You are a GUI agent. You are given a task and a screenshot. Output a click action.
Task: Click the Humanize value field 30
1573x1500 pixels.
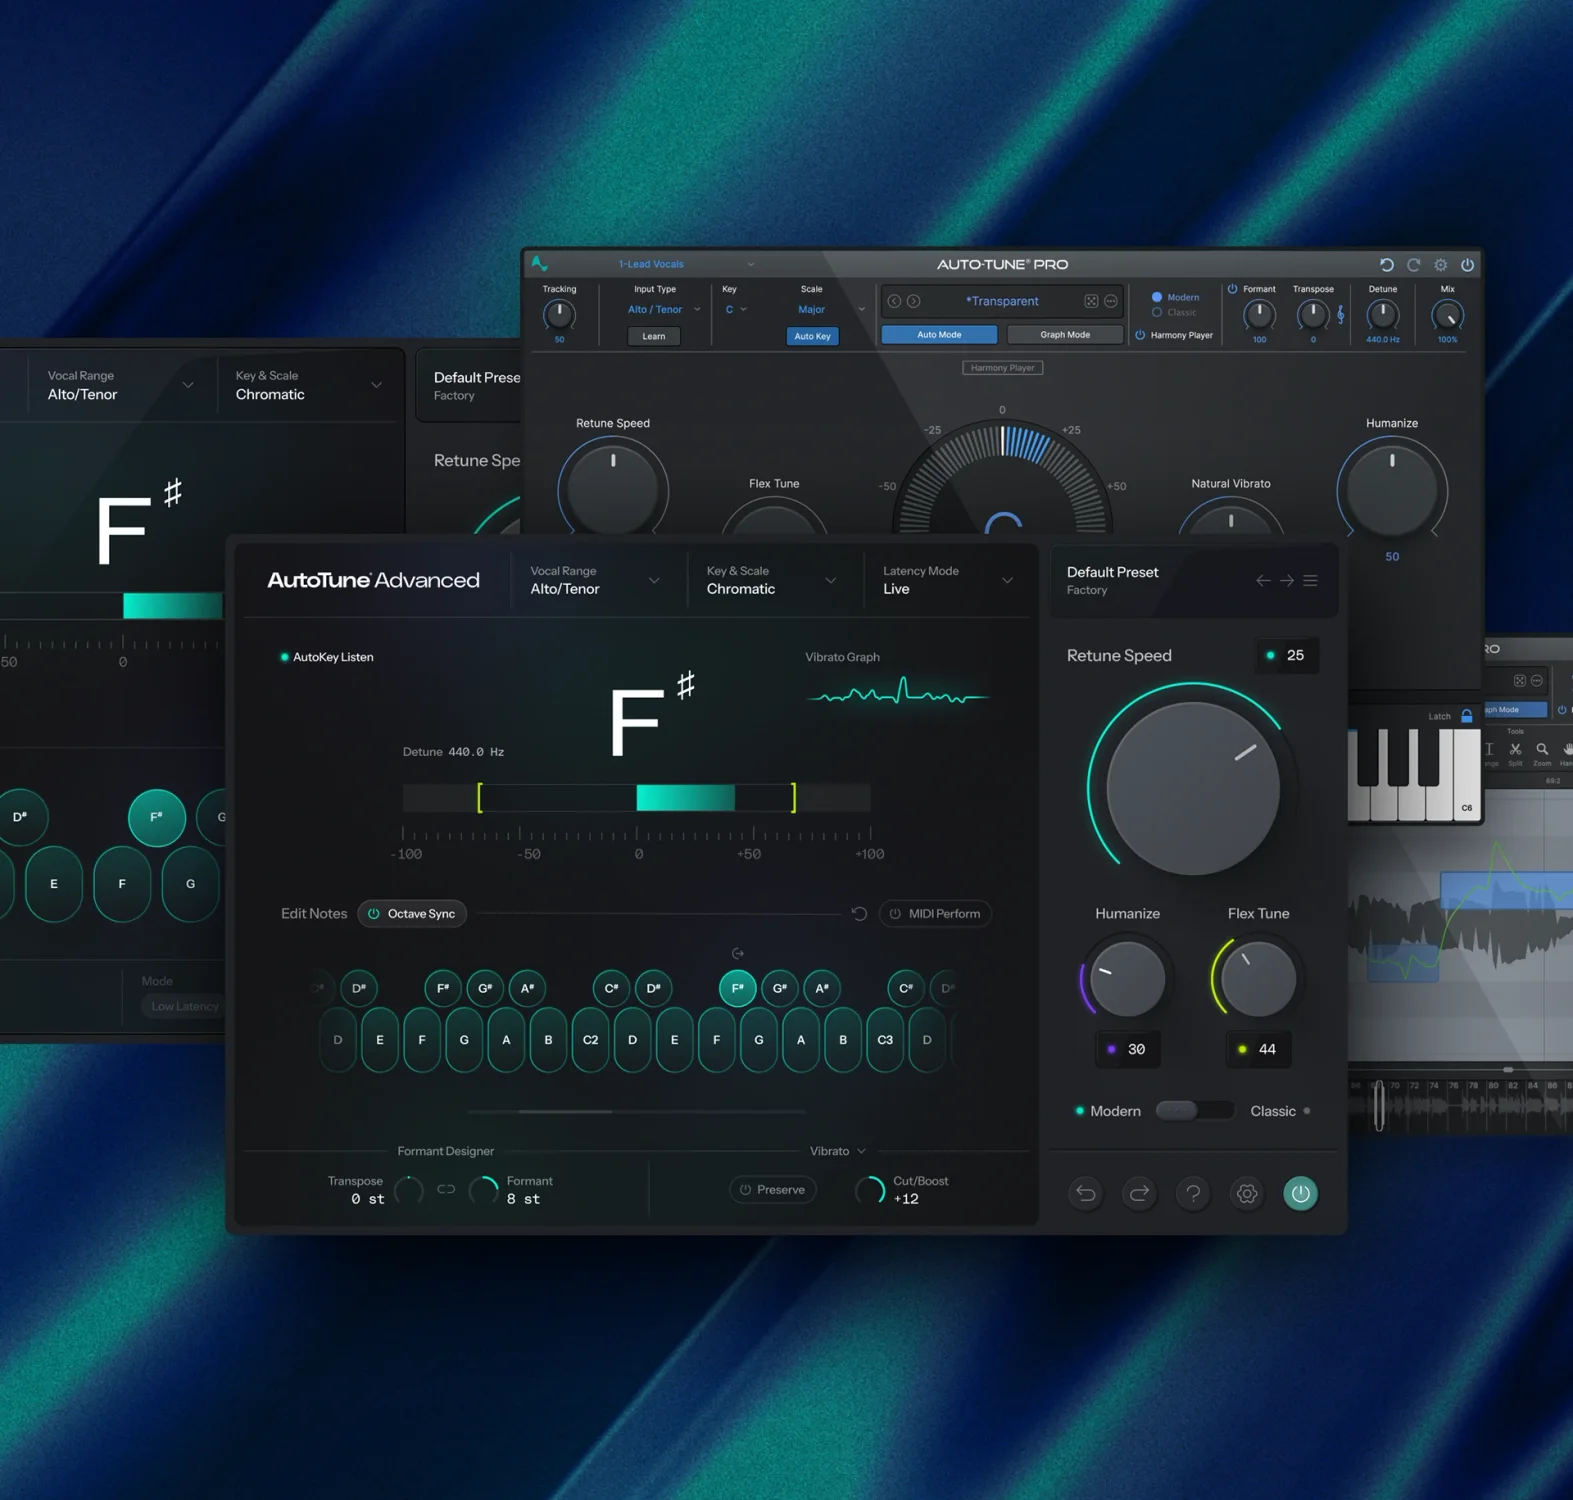tap(1127, 1049)
